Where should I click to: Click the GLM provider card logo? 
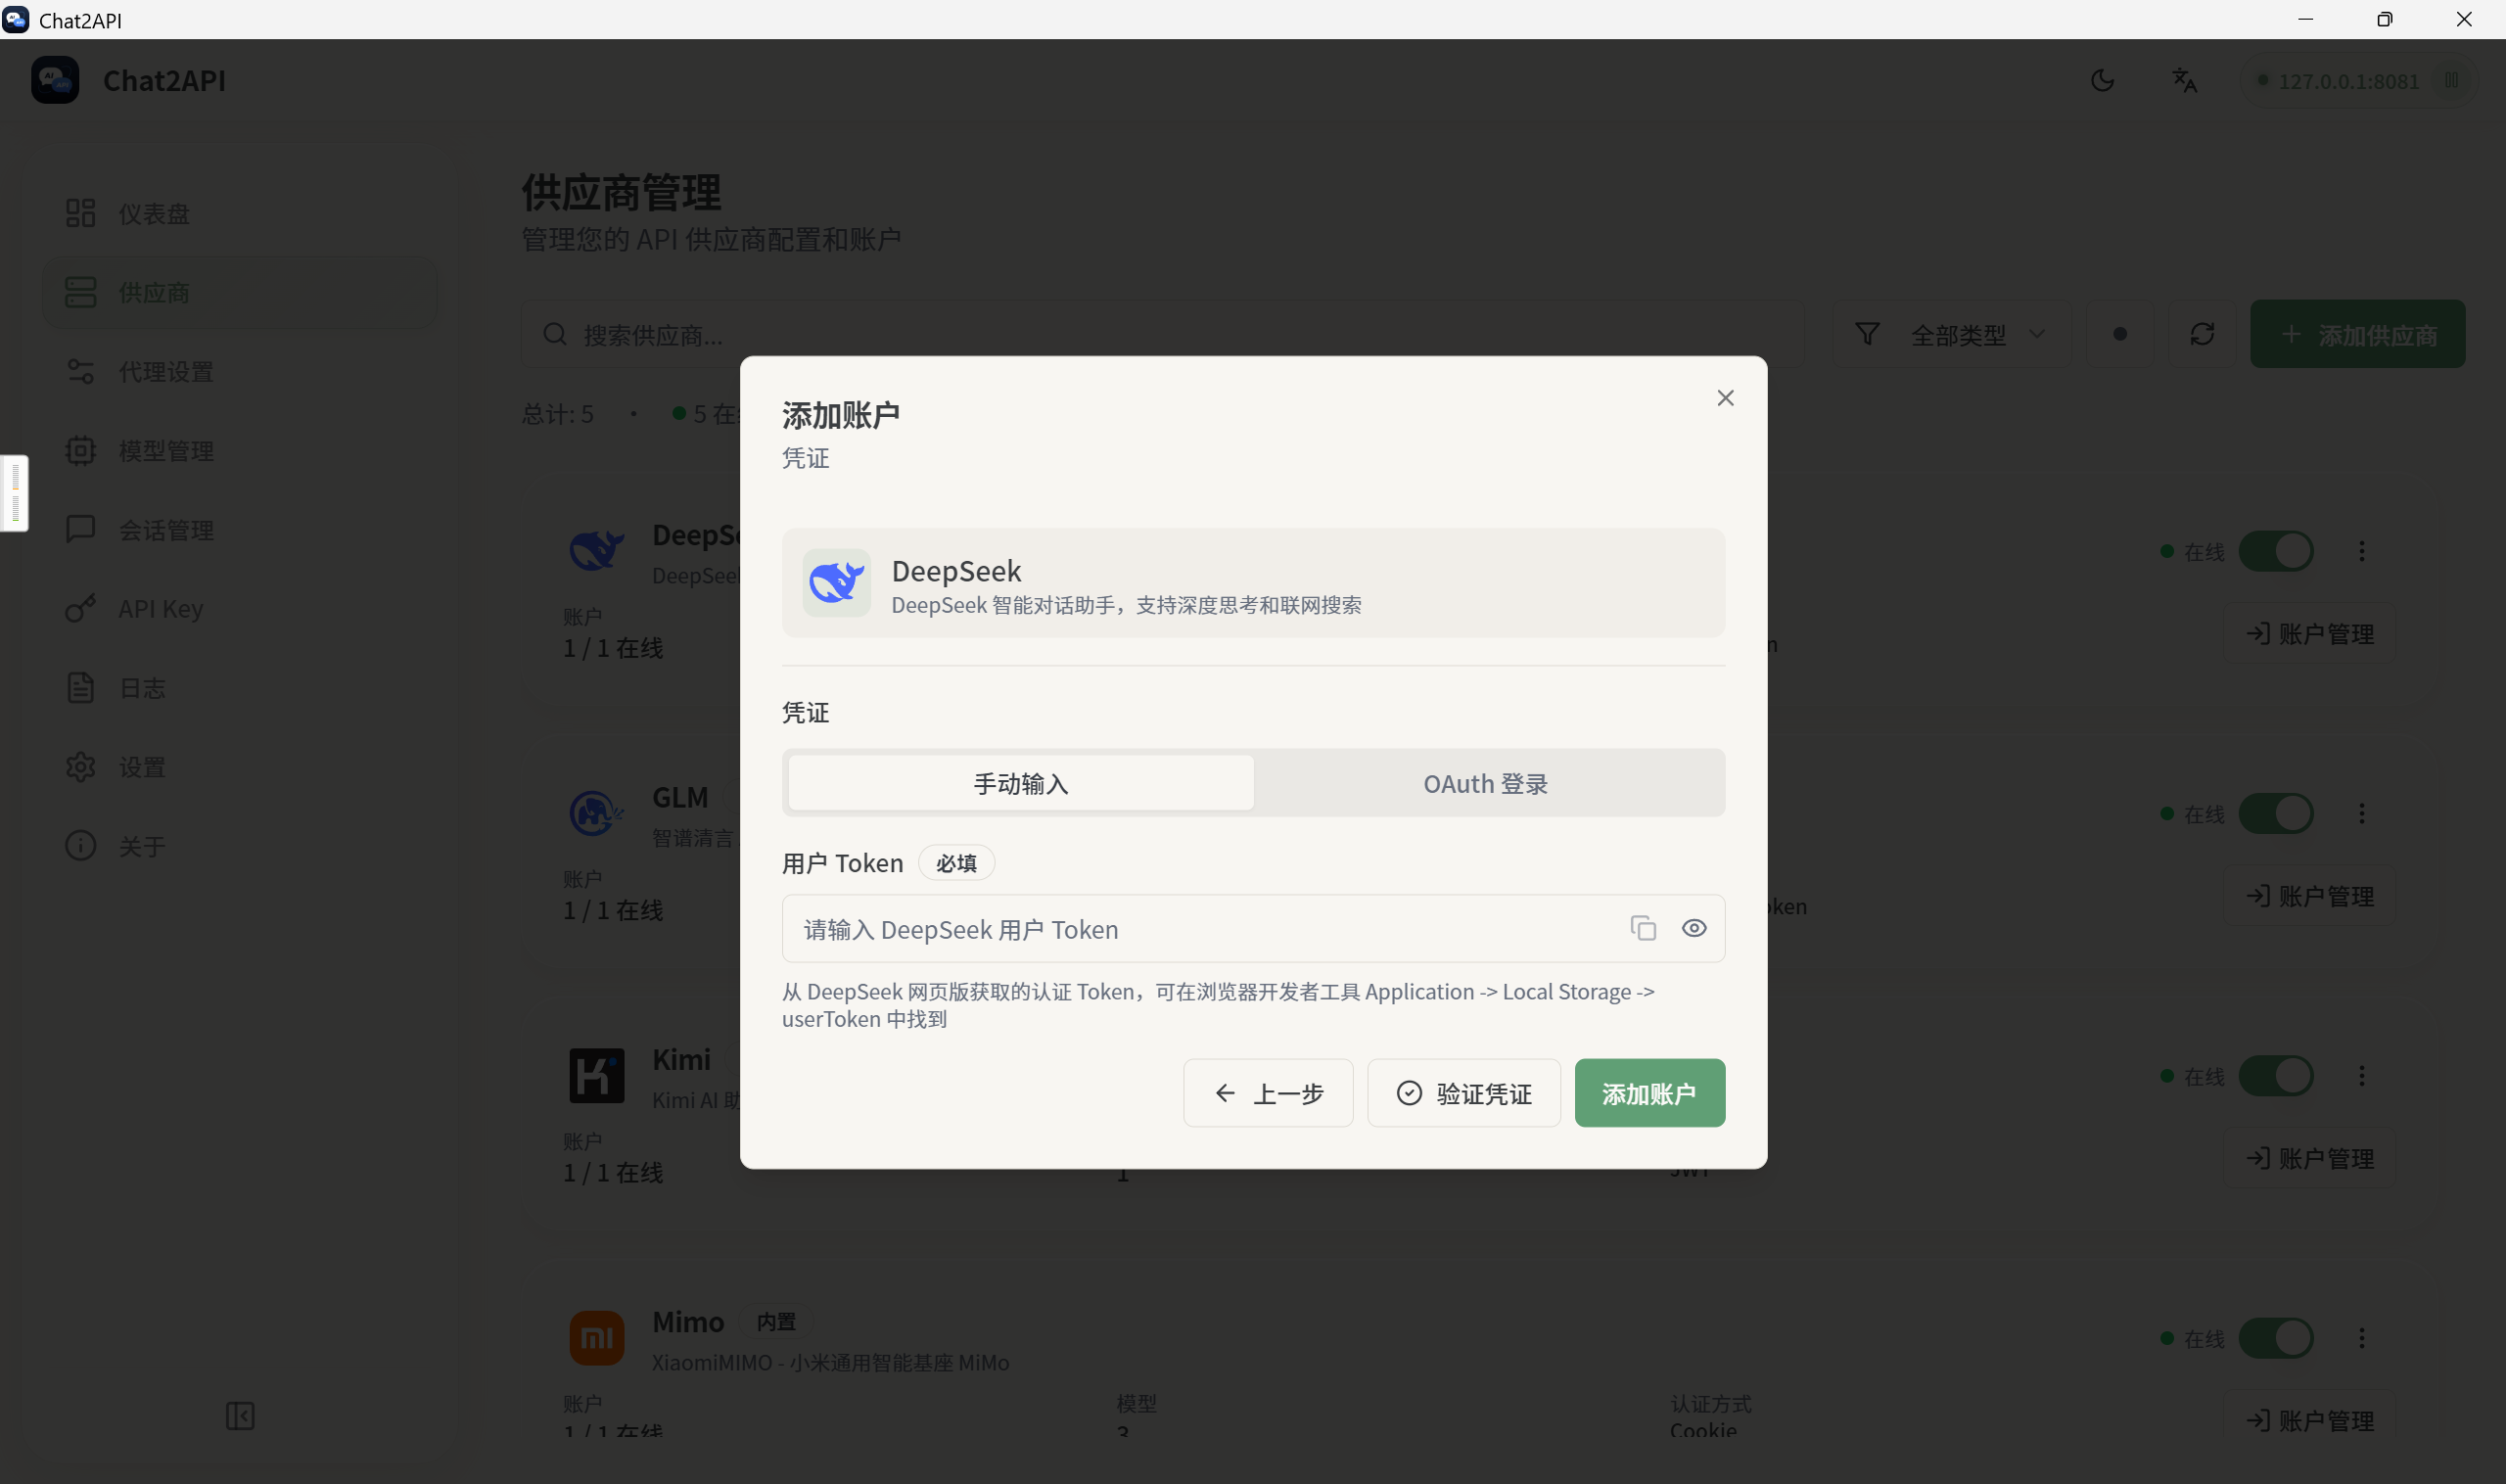[x=596, y=813]
